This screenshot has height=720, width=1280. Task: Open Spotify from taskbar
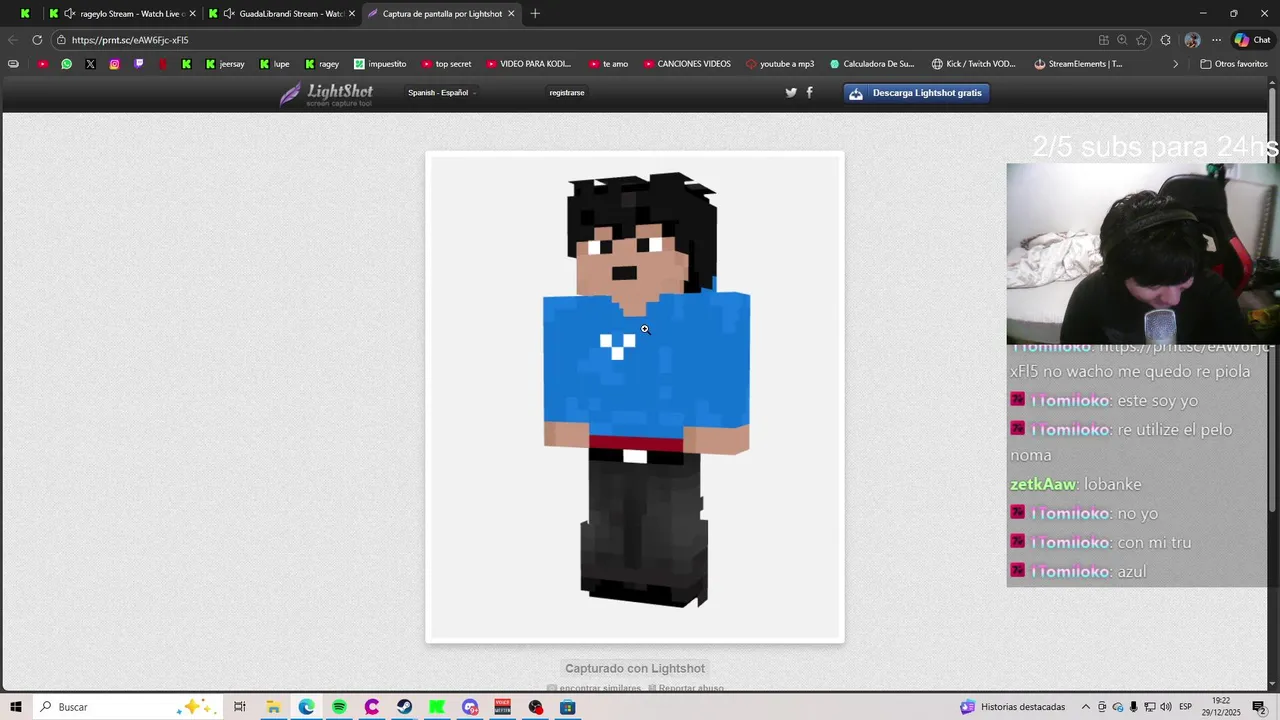click(339, 707)
